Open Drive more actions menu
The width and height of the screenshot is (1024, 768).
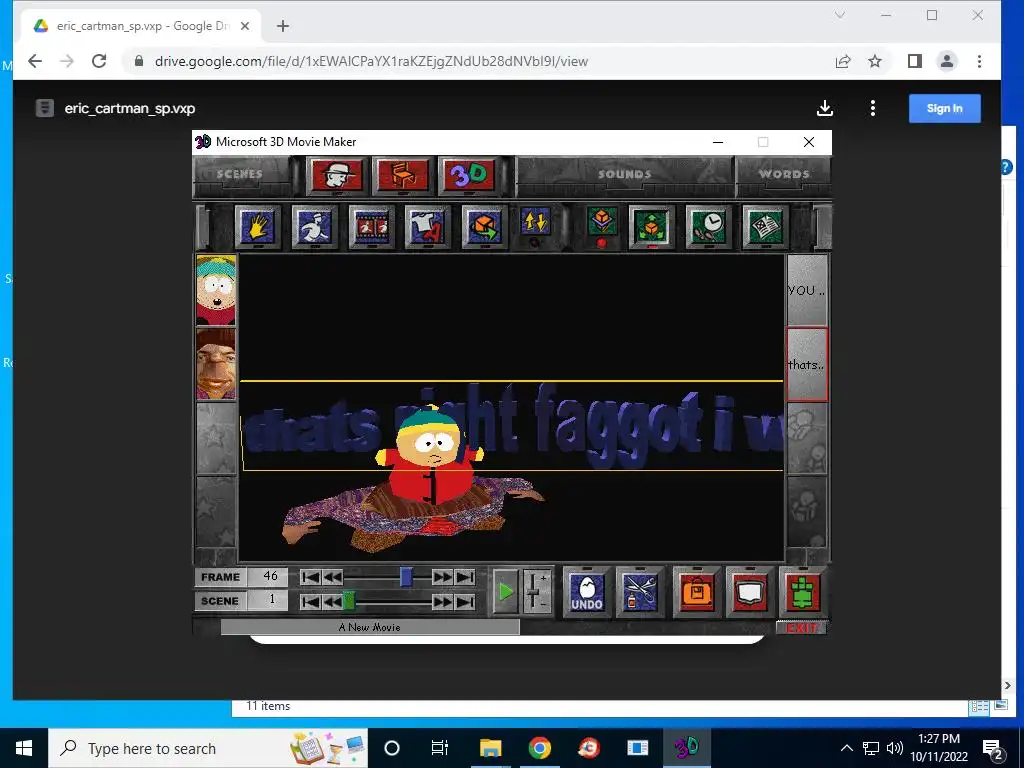[872, 108]
